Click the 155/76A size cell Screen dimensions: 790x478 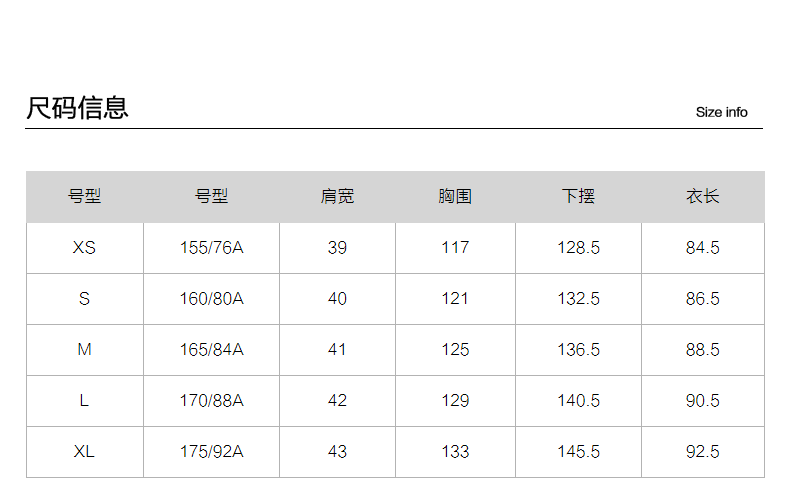tap(211, 248)
